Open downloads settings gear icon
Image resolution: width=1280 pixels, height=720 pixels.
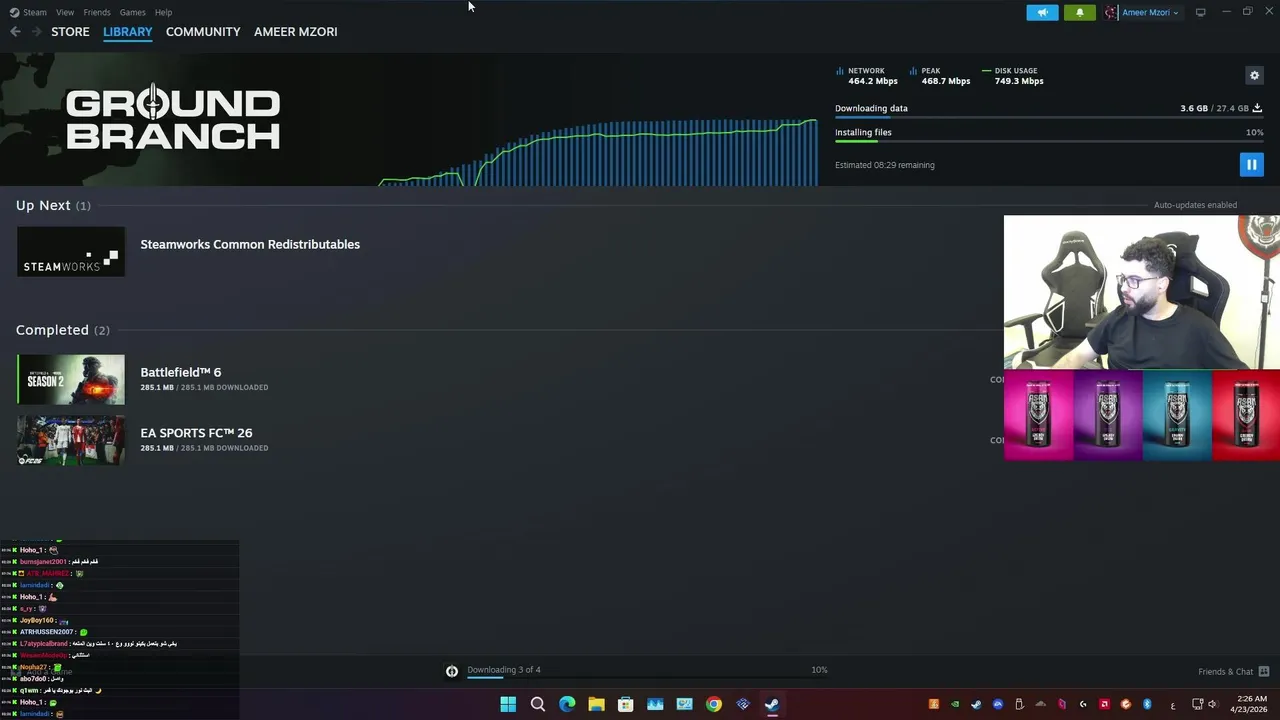pyautogui.click(x=1254, y=75)
